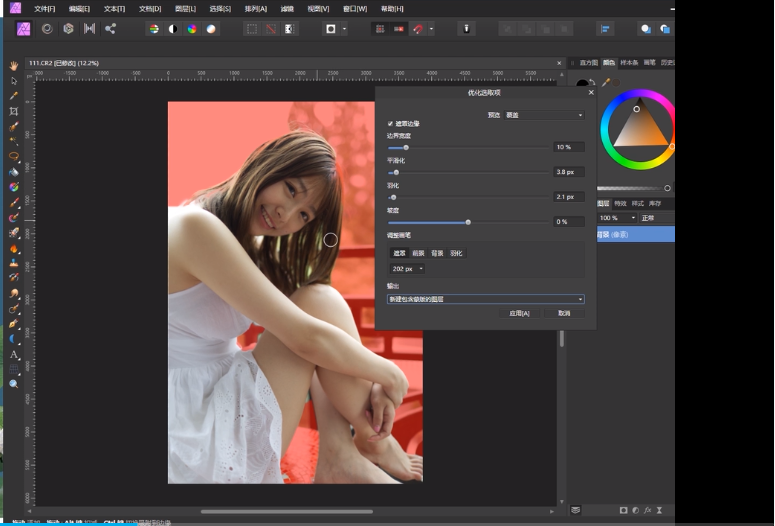775x526 pixels.
Task: Click the 取消 button
Action: [564, 313]
